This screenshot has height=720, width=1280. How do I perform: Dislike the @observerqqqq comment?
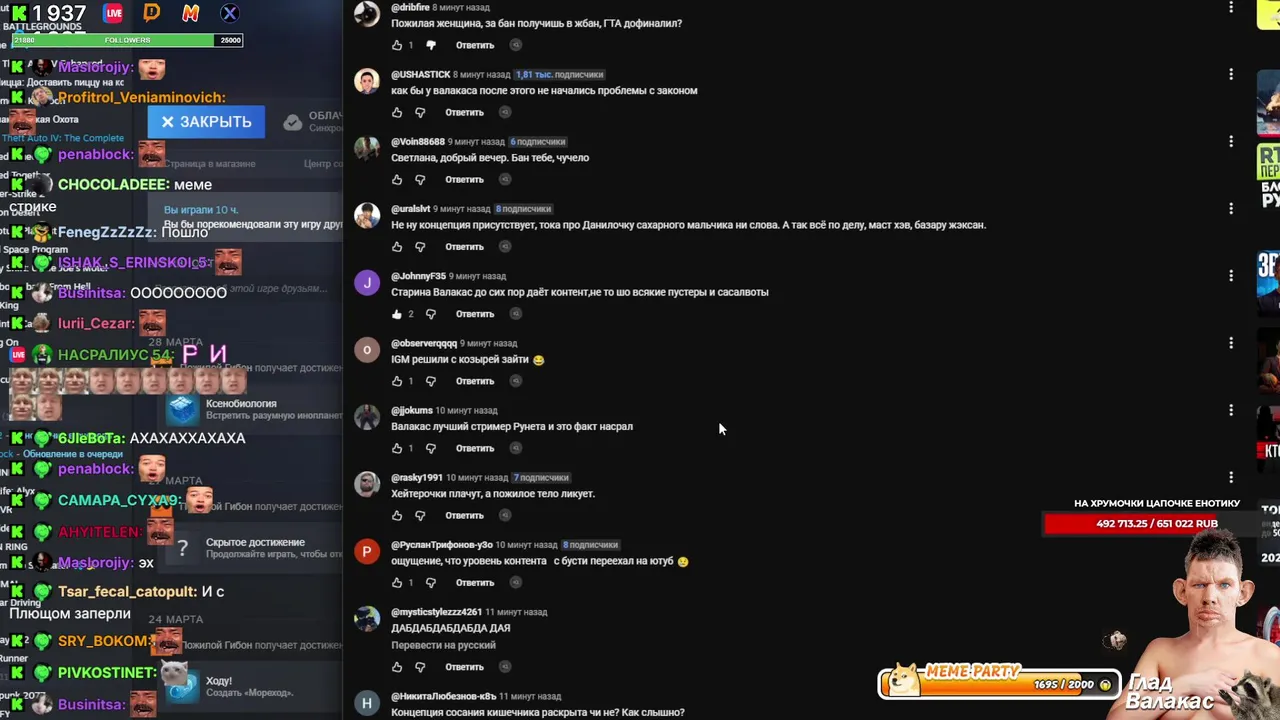pos(431,381)
